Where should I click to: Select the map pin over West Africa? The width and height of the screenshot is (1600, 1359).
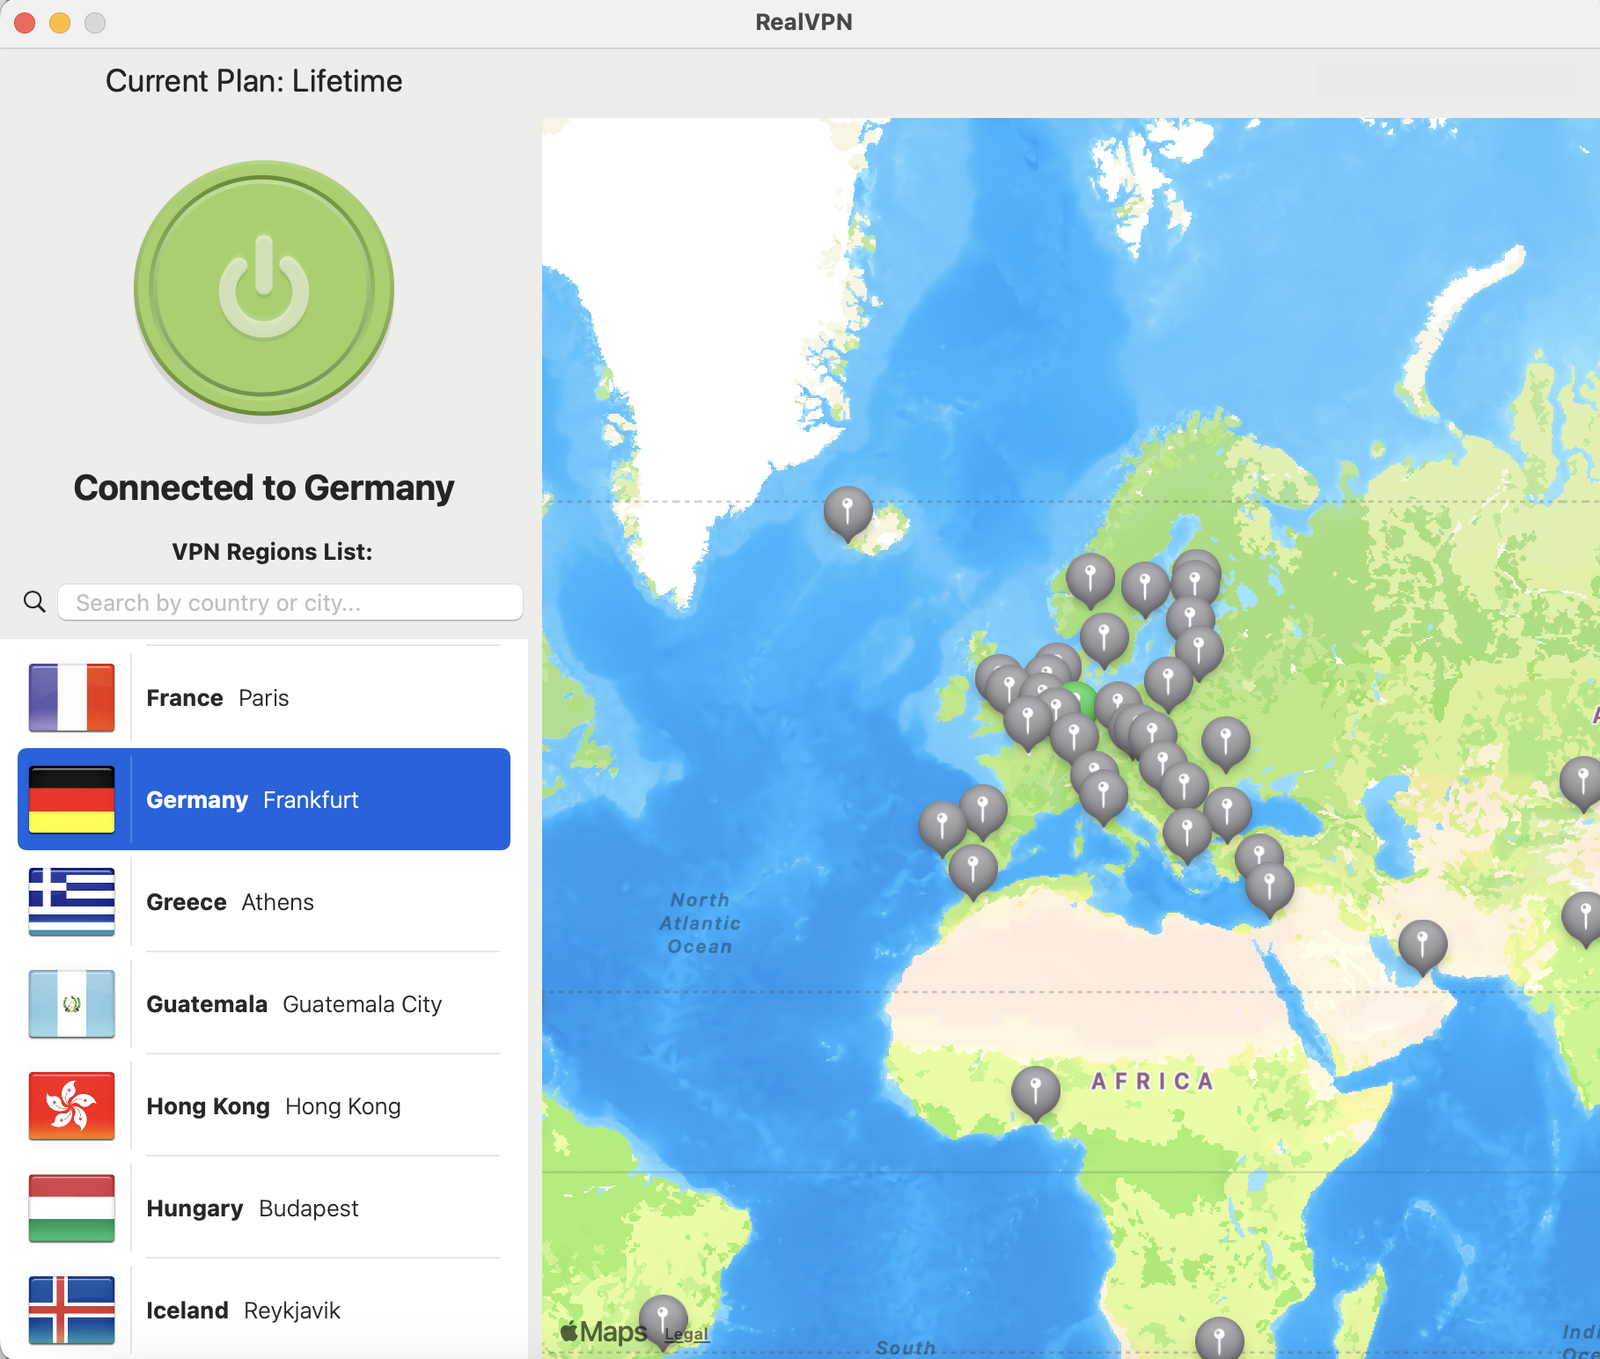[1034, 1090]
